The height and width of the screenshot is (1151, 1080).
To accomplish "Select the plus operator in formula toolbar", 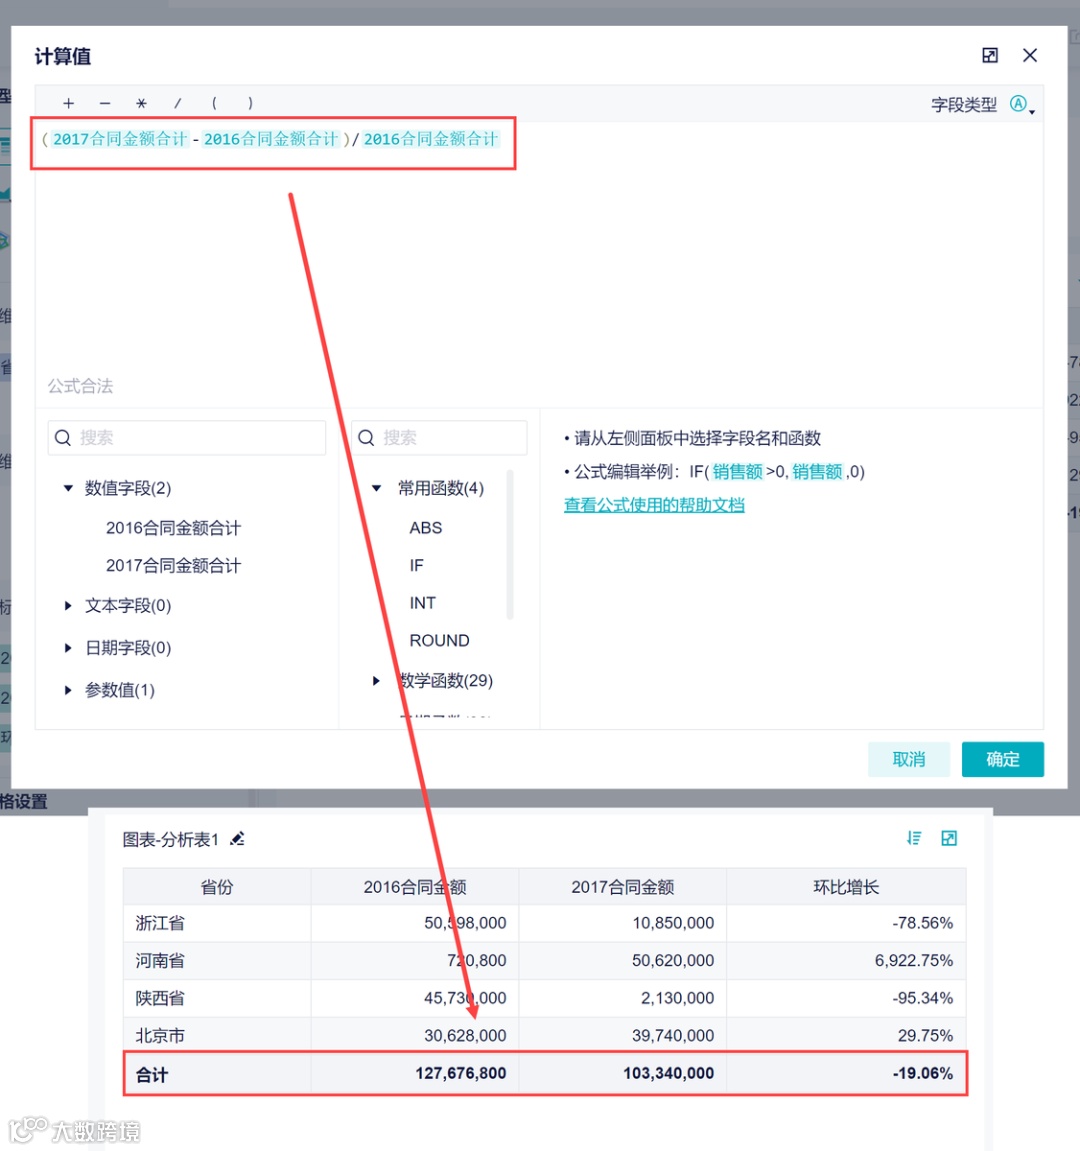I will (68, 103).
